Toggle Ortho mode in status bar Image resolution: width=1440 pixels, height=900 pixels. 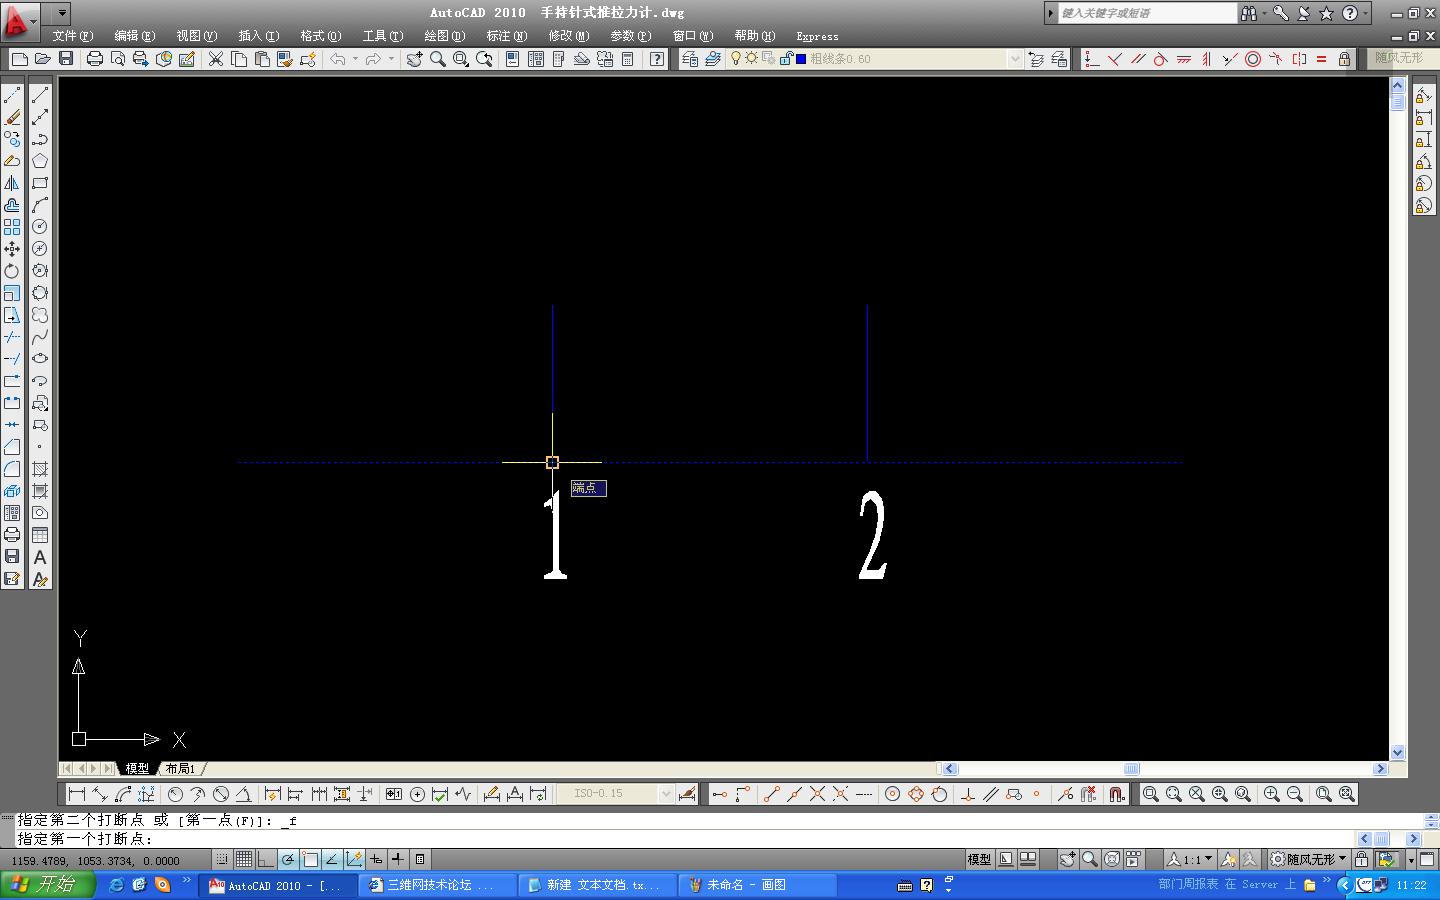[x=266, y=859]
